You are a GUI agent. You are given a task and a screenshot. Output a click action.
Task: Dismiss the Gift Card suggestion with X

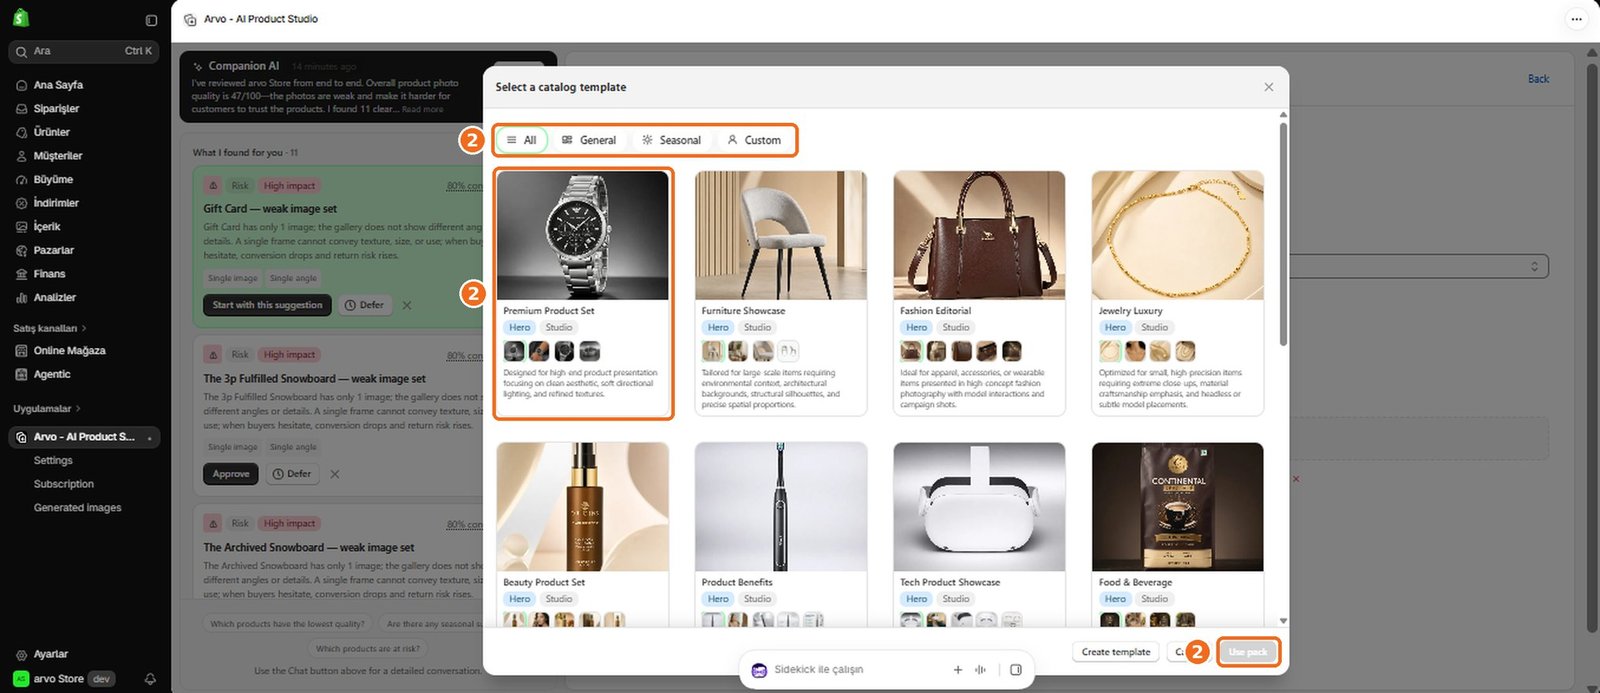[x=407, y=305]
